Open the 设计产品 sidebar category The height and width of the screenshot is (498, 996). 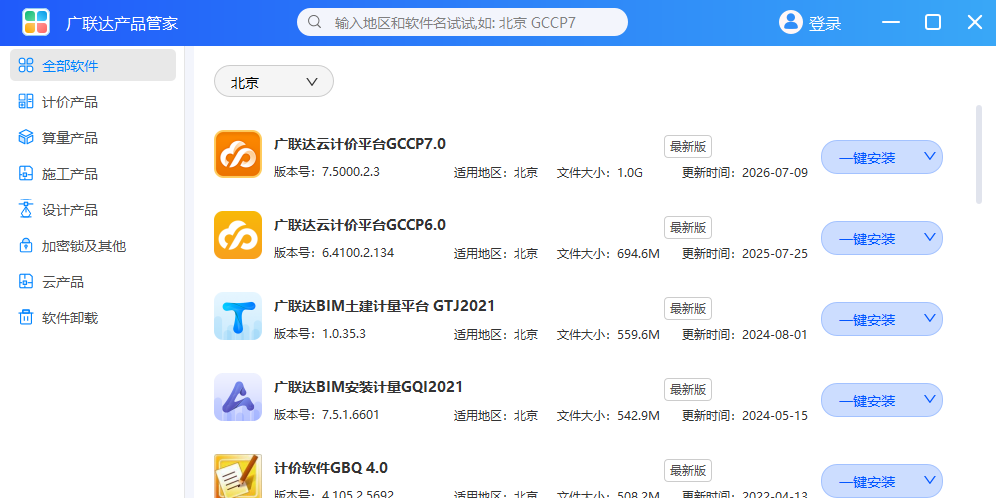[x=93, y=210]
